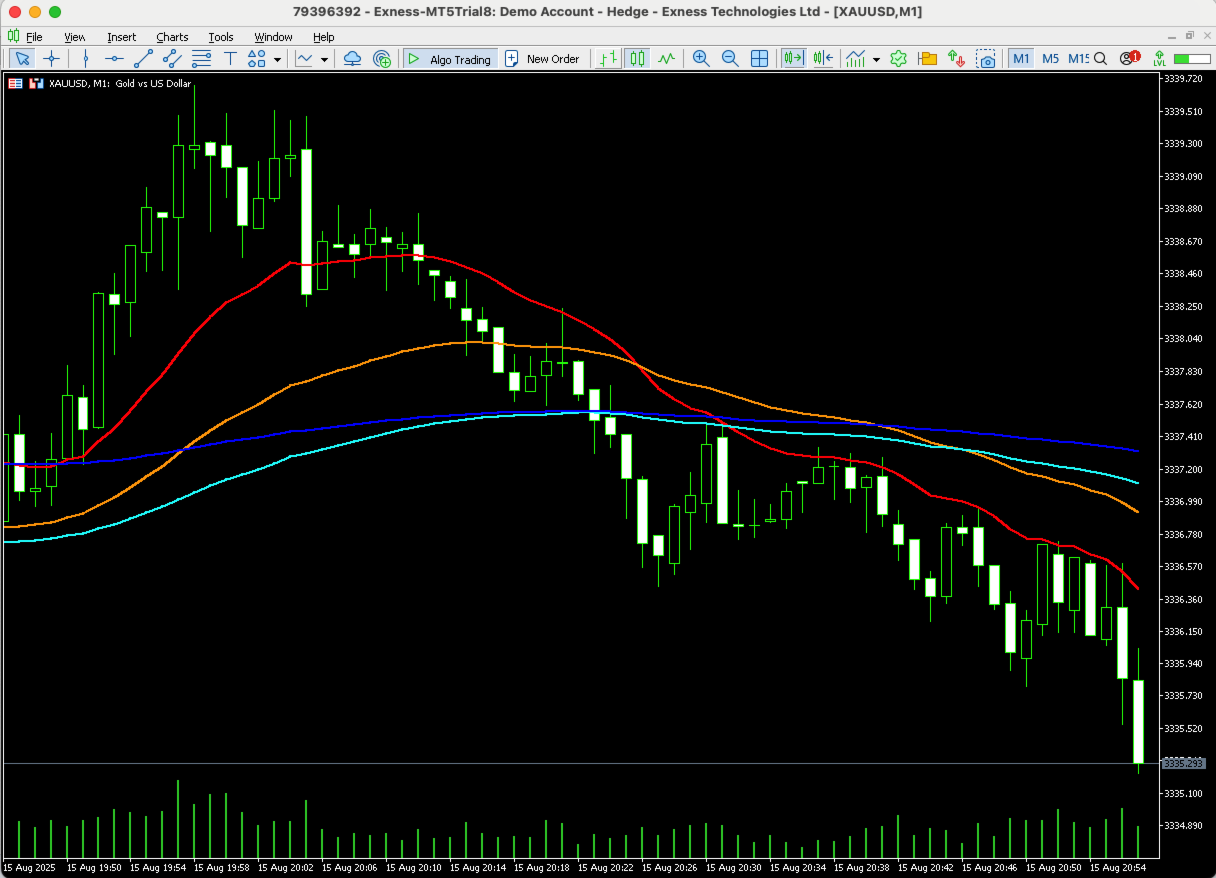Click the green badge icon
1216x878 pixels.
pos(899,59)
